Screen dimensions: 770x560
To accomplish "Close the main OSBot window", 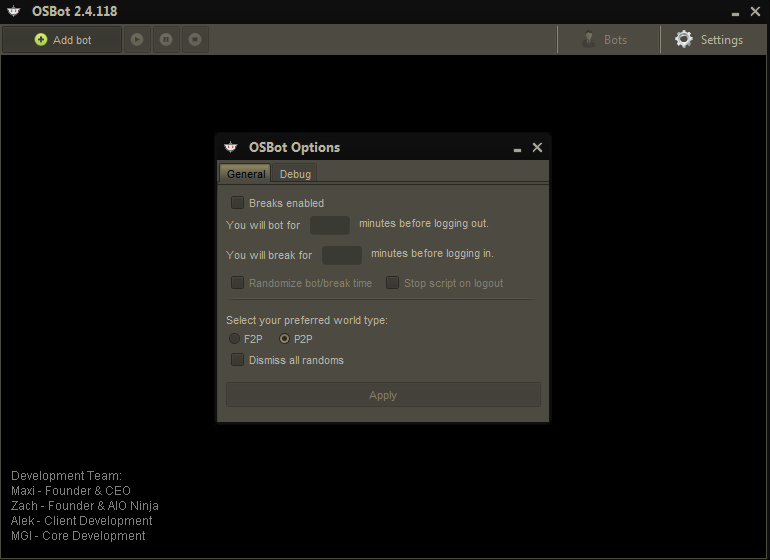I will coord(755,11).
